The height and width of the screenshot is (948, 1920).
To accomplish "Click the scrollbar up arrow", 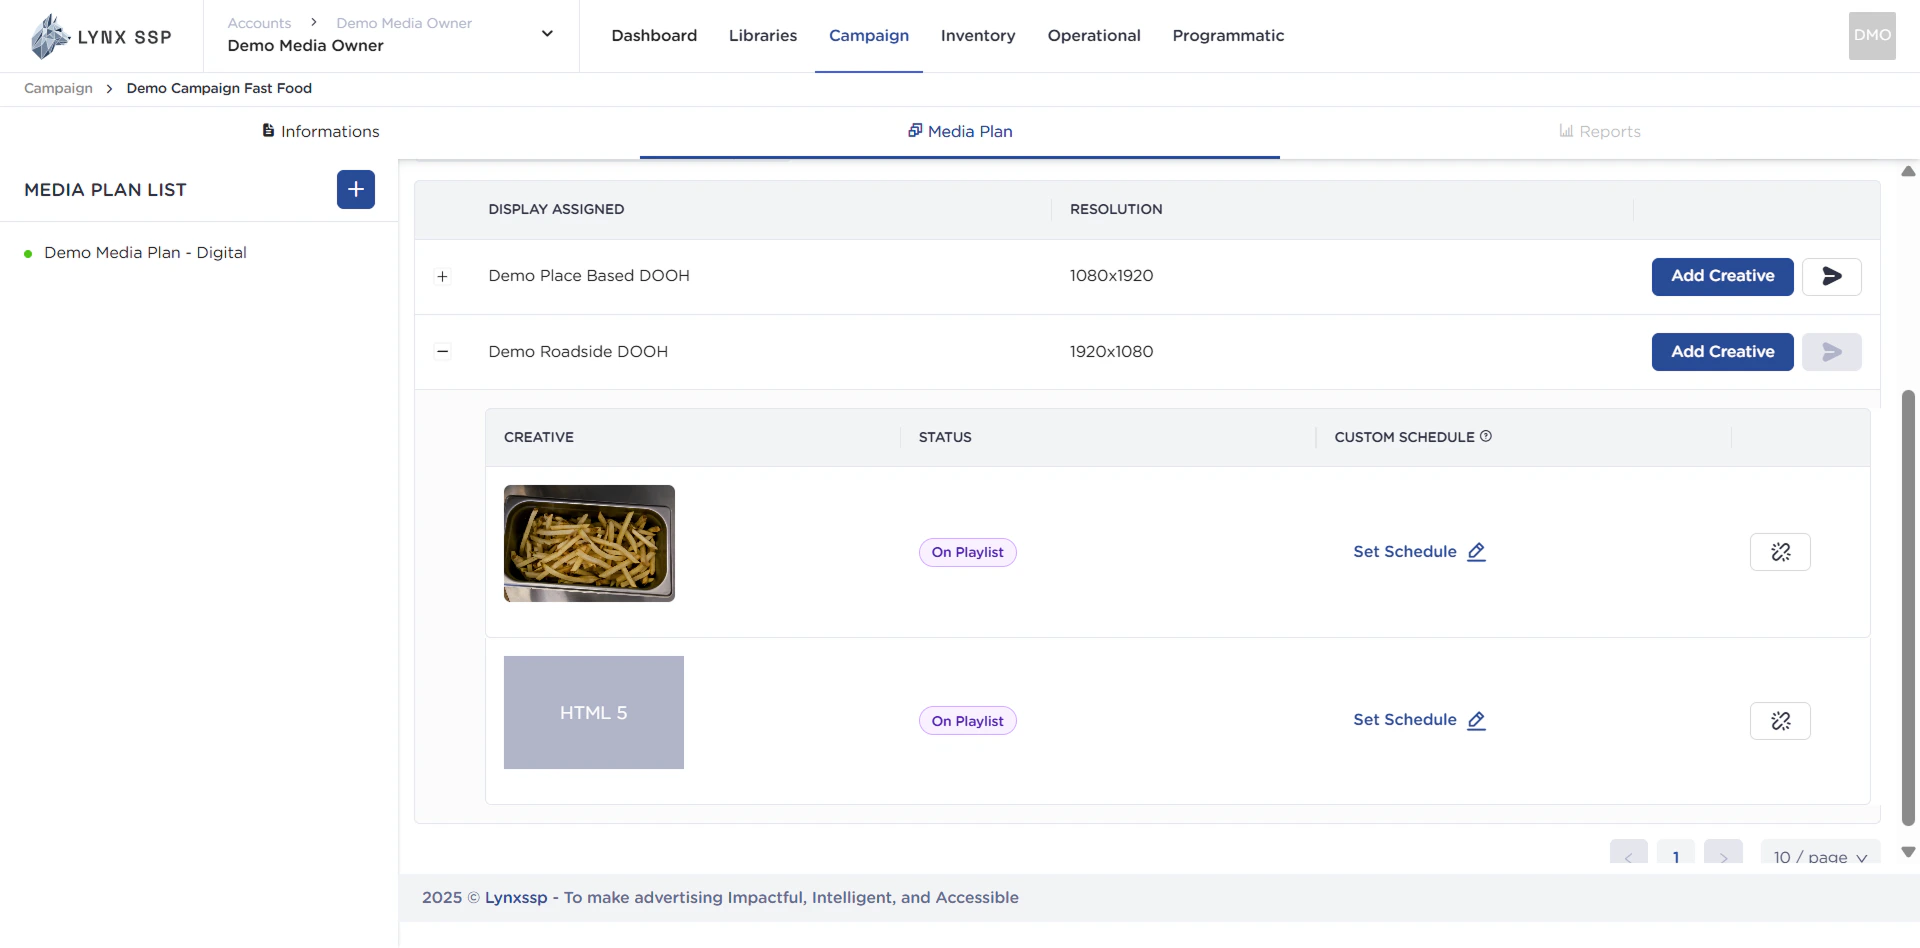I will click(x=1908, y=171).
